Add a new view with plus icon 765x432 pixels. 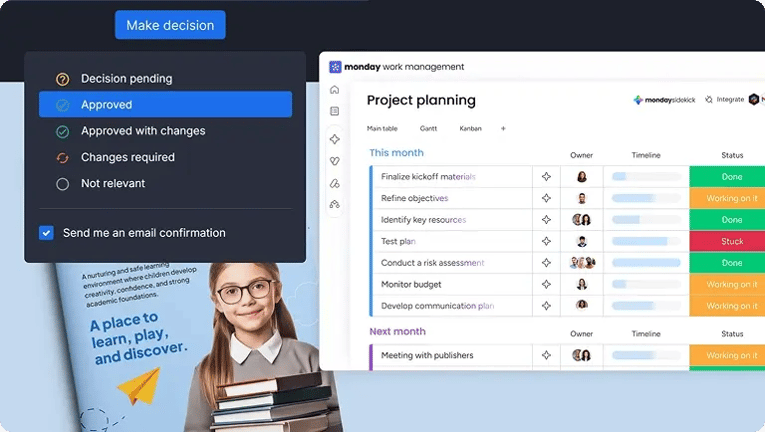pos(503,128)
